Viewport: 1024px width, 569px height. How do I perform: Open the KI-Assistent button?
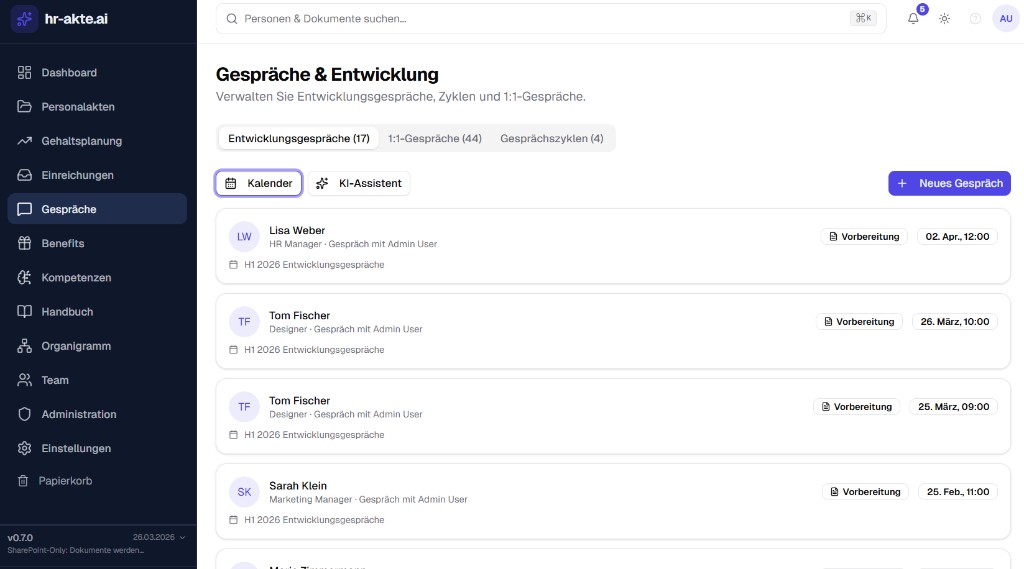point(359,183)
